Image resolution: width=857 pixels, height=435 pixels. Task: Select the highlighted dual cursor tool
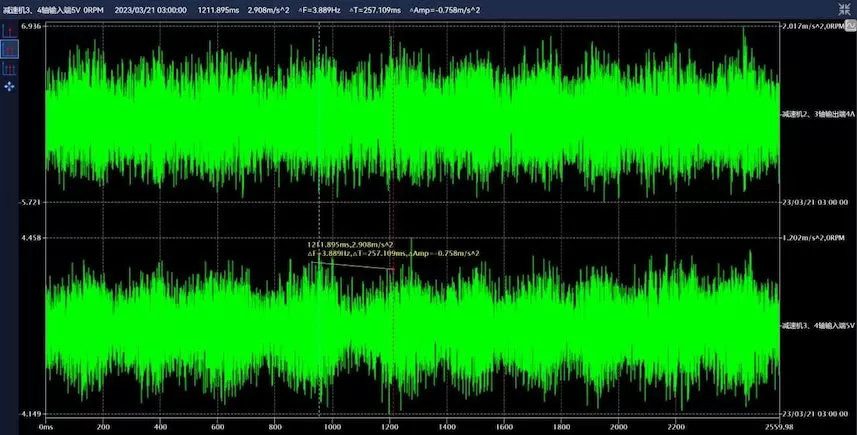10,48
